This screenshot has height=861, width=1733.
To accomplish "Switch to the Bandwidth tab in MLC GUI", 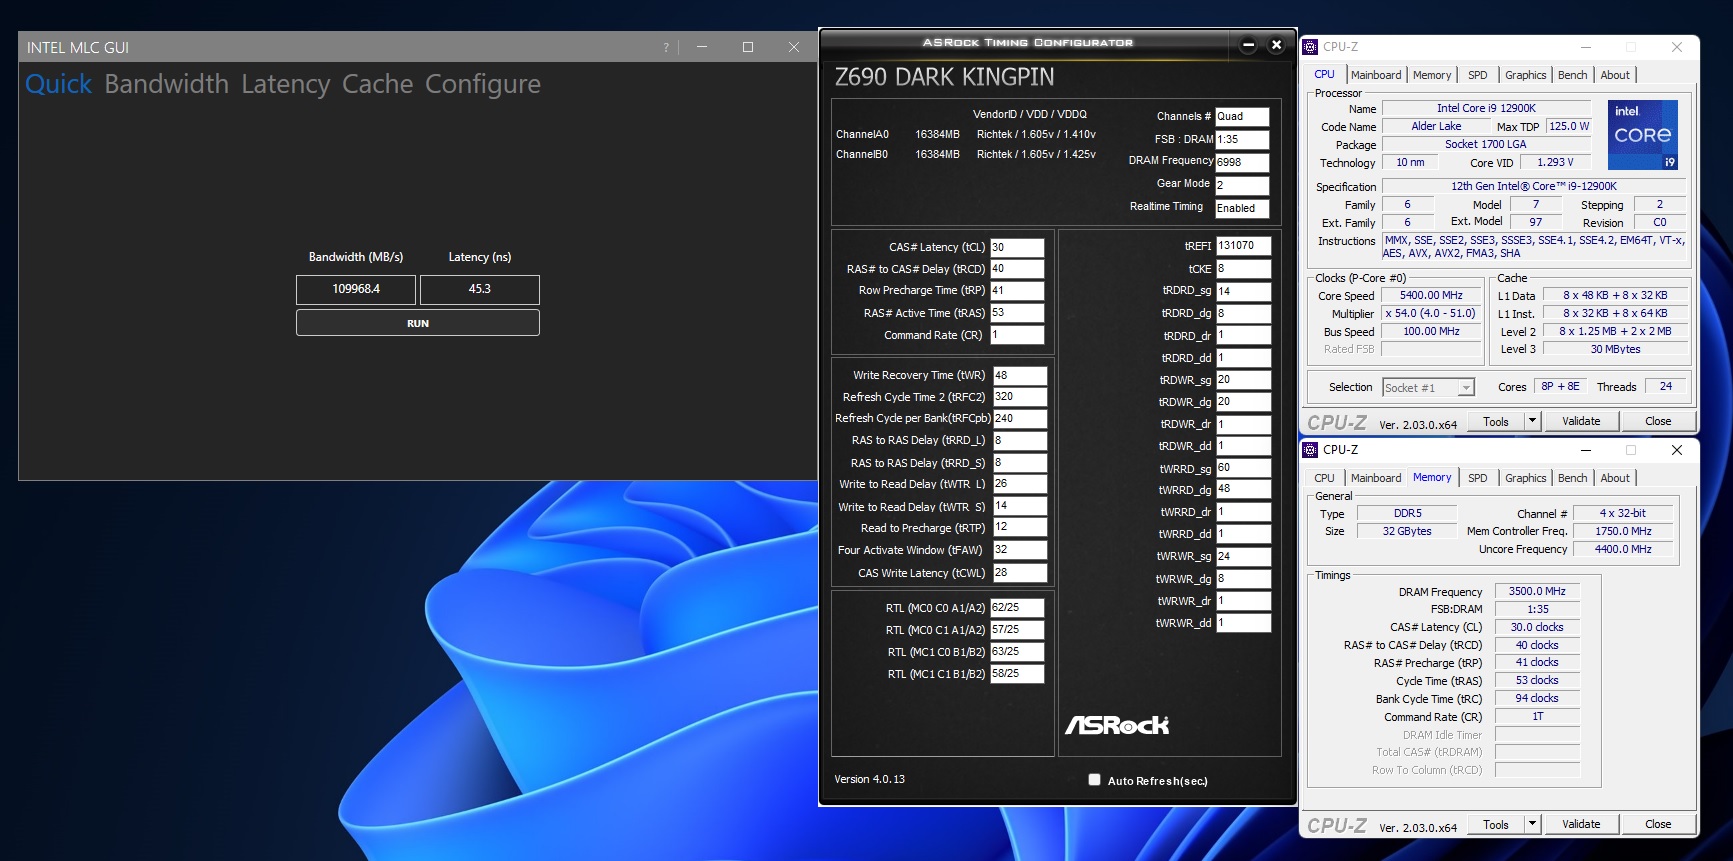I will [x=166, y=84].
